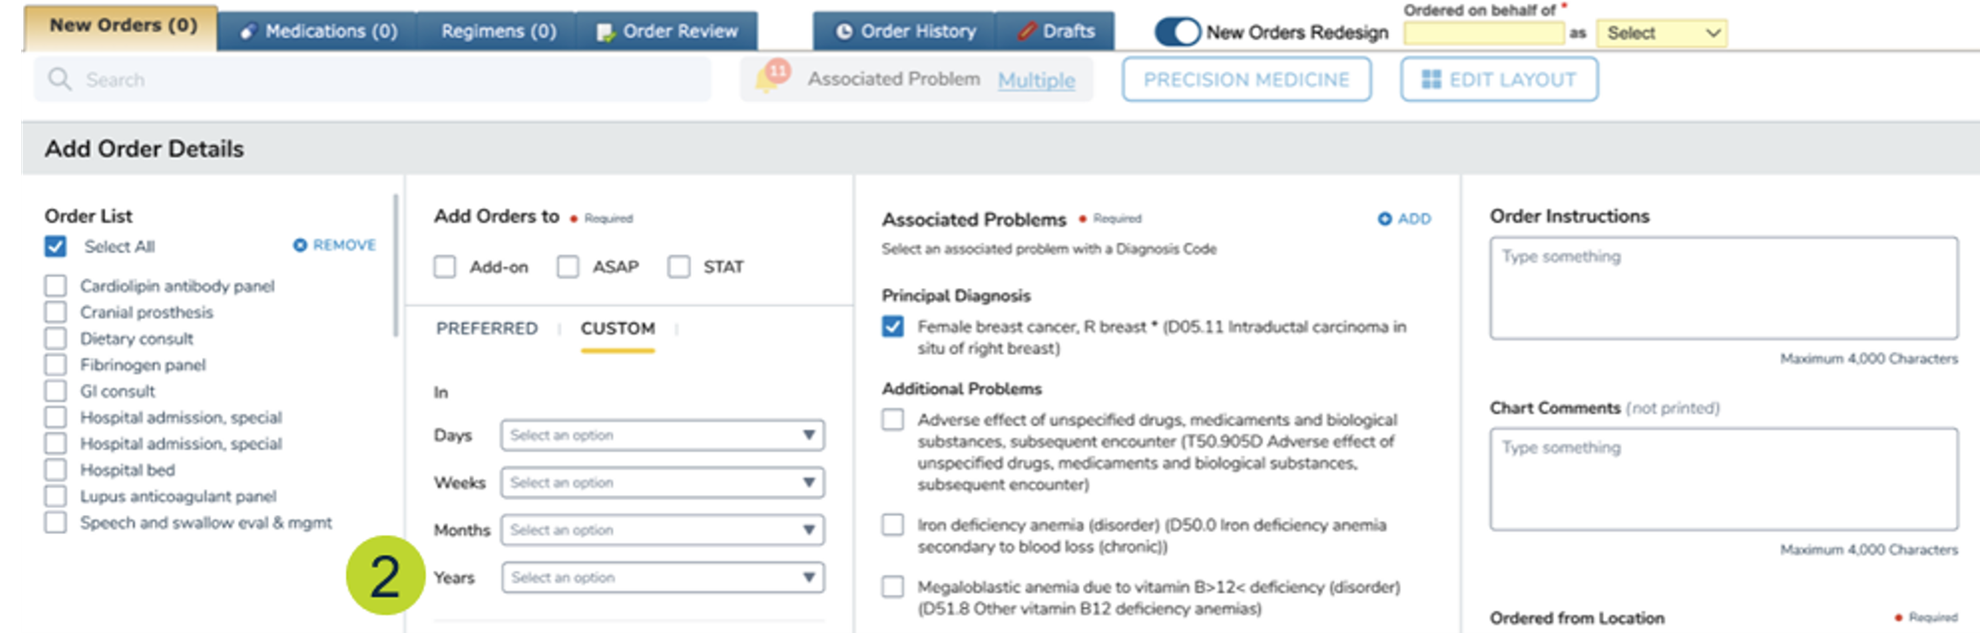Uncheck the Select All checkbox
Screen dimensions: 1980x633
click(56, 246)
